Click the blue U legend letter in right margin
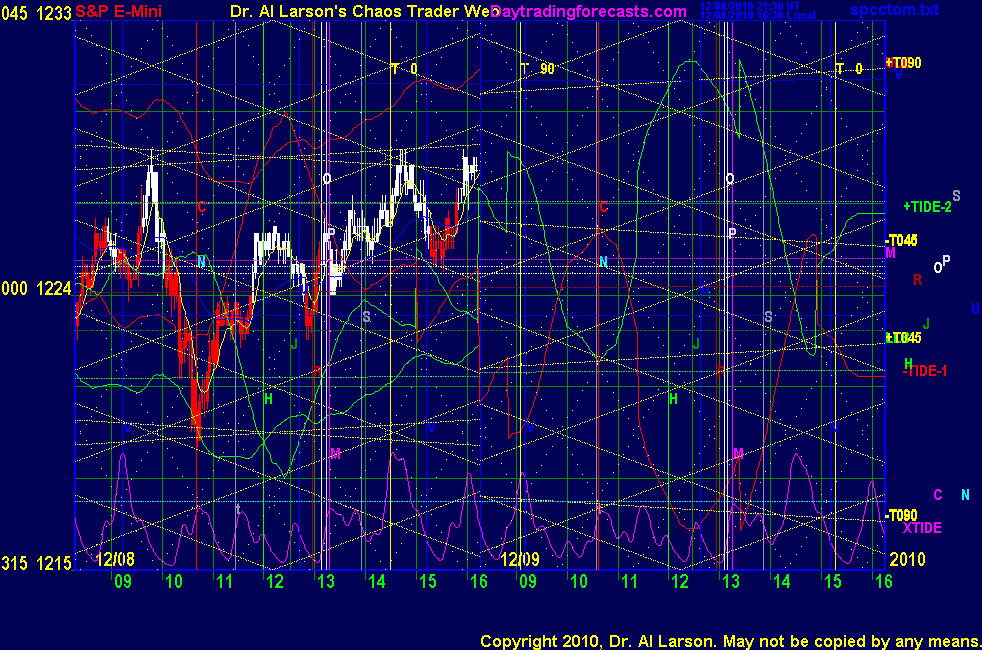The width and height of the screenshot is (982, 650). point(976,308)
